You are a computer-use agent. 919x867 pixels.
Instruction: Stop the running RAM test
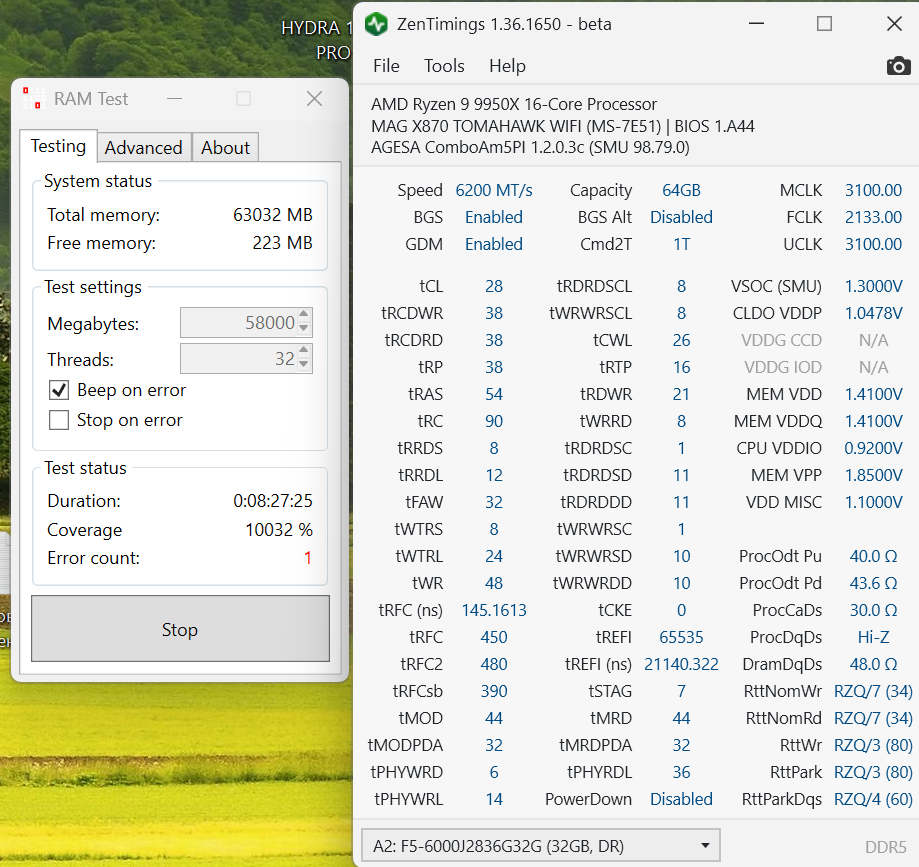tap(180, 628)
